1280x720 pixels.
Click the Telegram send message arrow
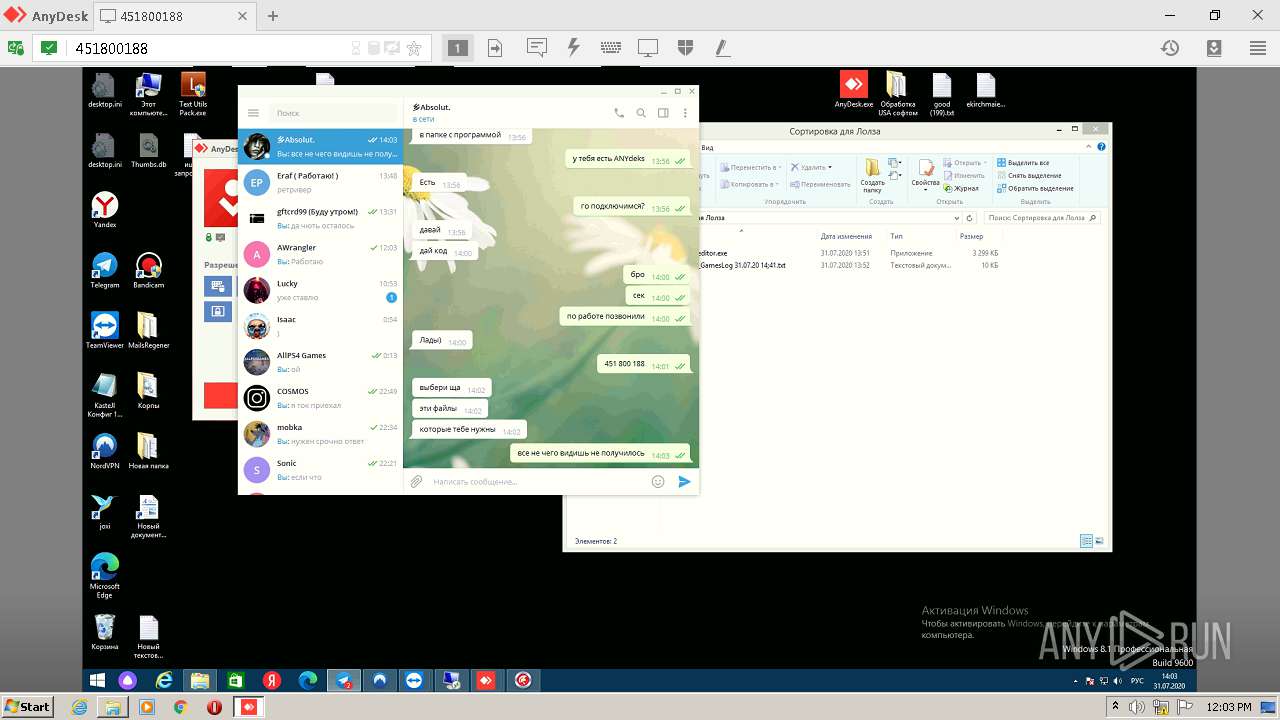(685, 481)
